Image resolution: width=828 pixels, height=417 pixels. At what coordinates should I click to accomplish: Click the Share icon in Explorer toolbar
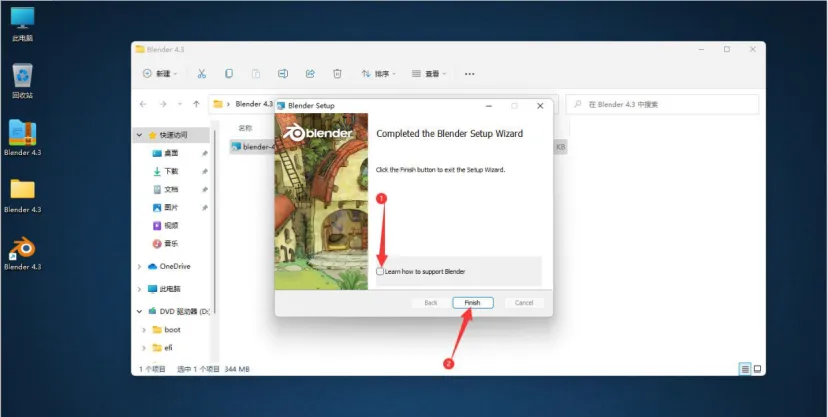coord(310,74)
